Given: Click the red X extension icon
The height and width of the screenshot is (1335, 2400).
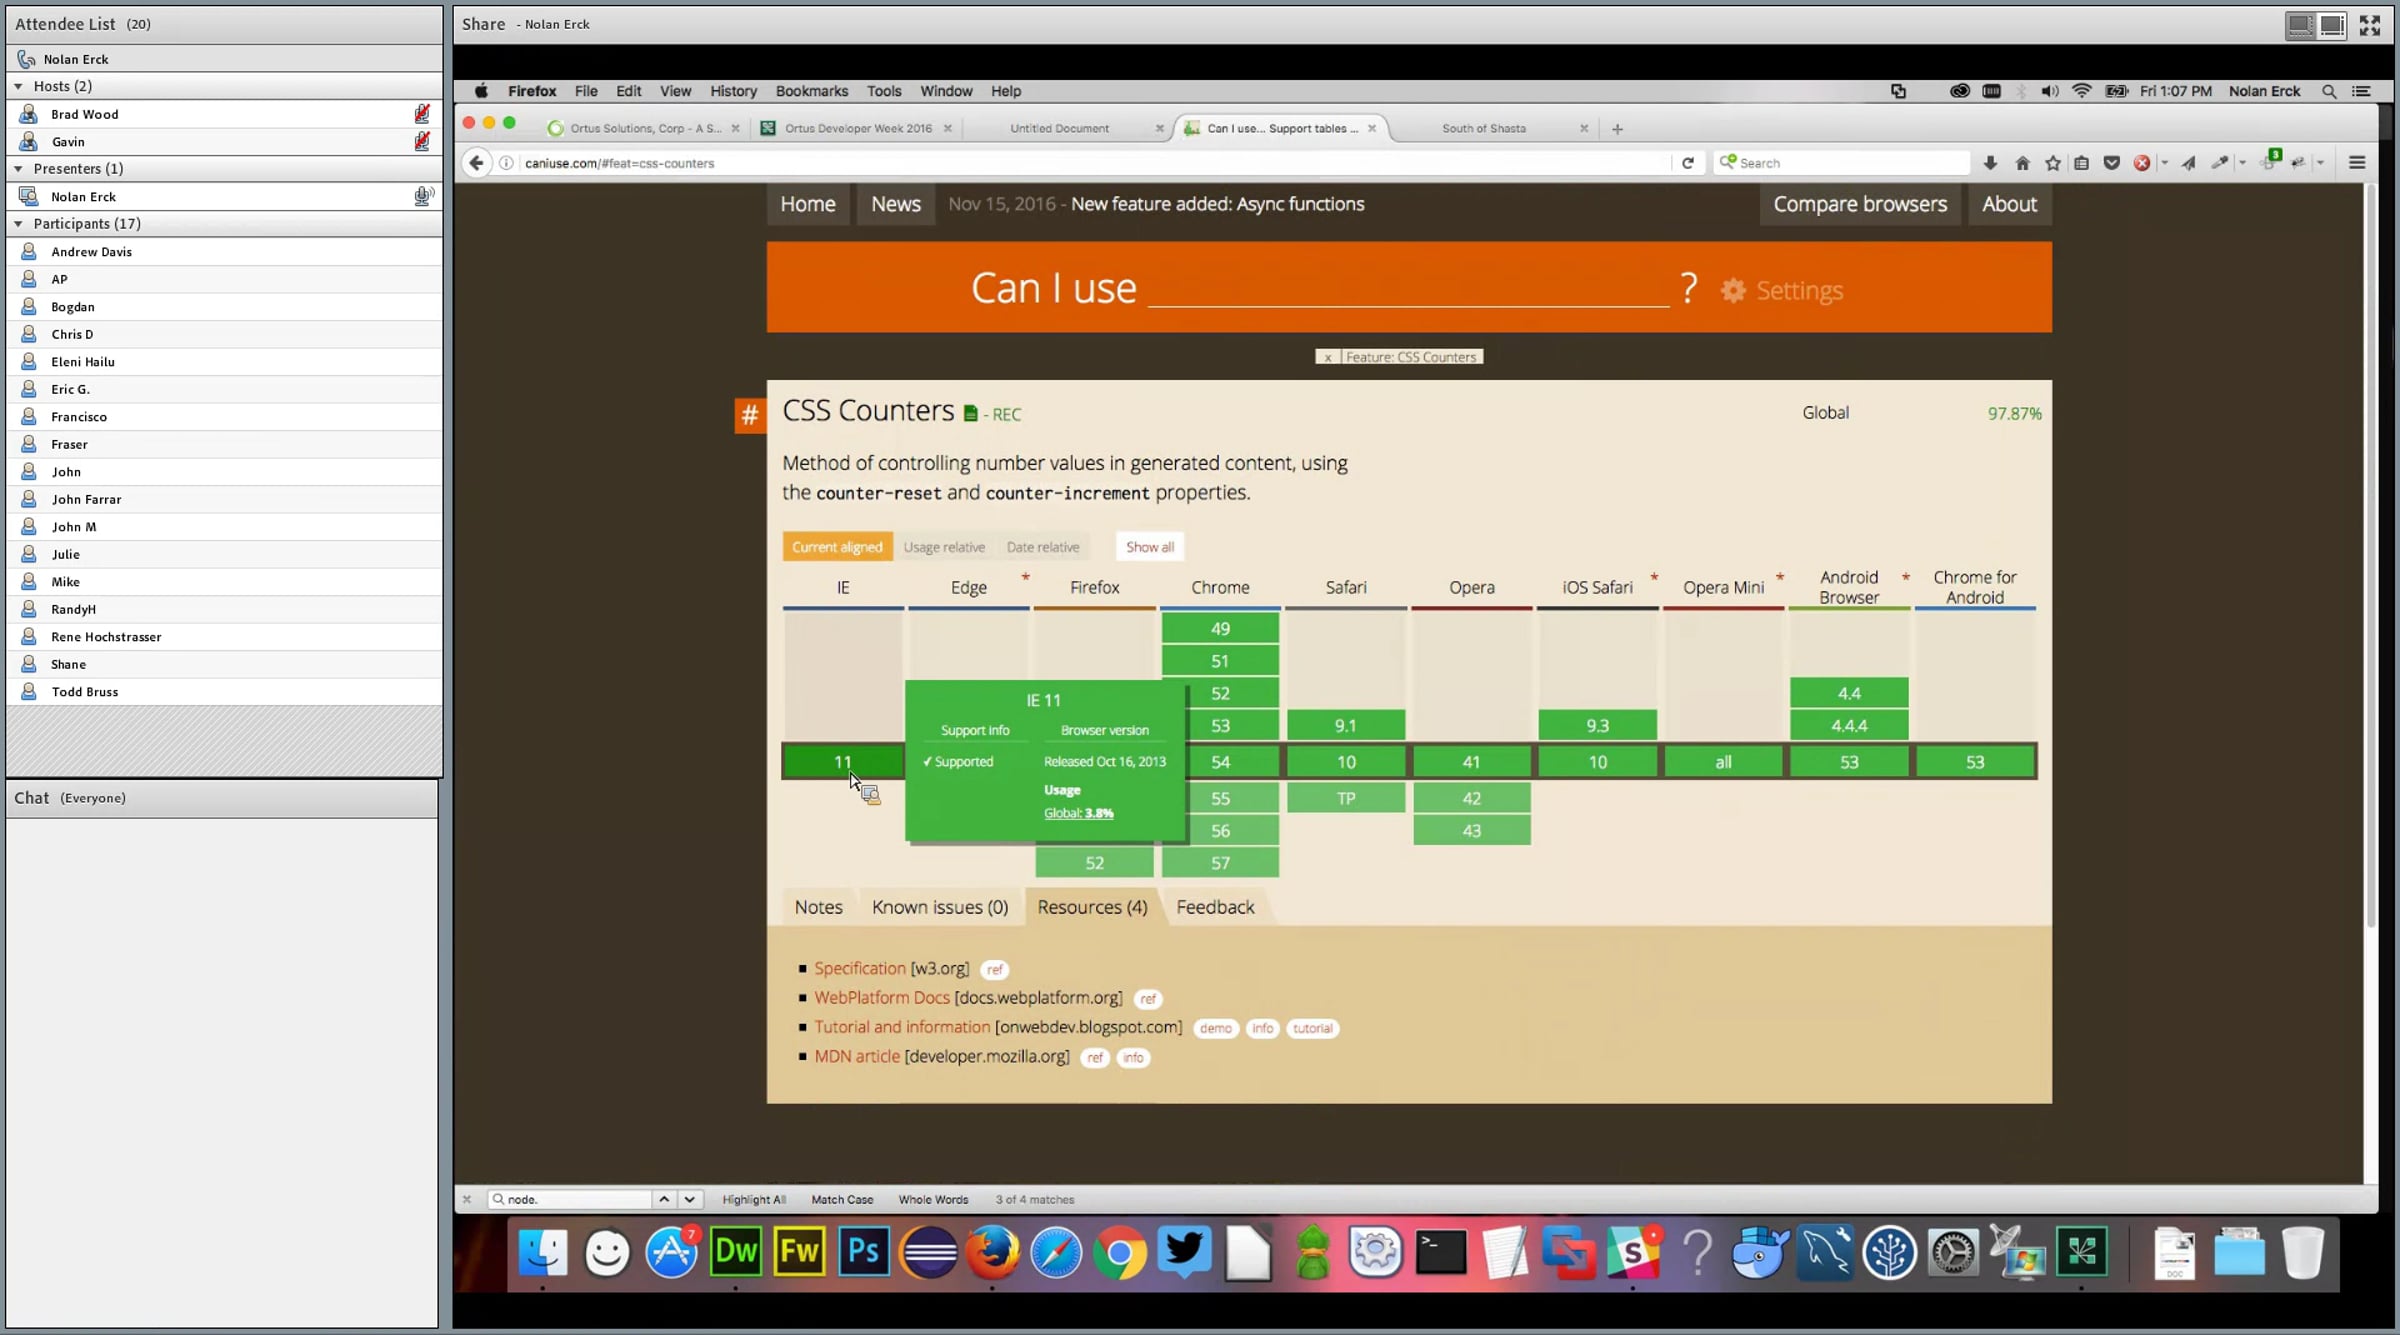Looking at the screenshot, I should coord(2142,163).
